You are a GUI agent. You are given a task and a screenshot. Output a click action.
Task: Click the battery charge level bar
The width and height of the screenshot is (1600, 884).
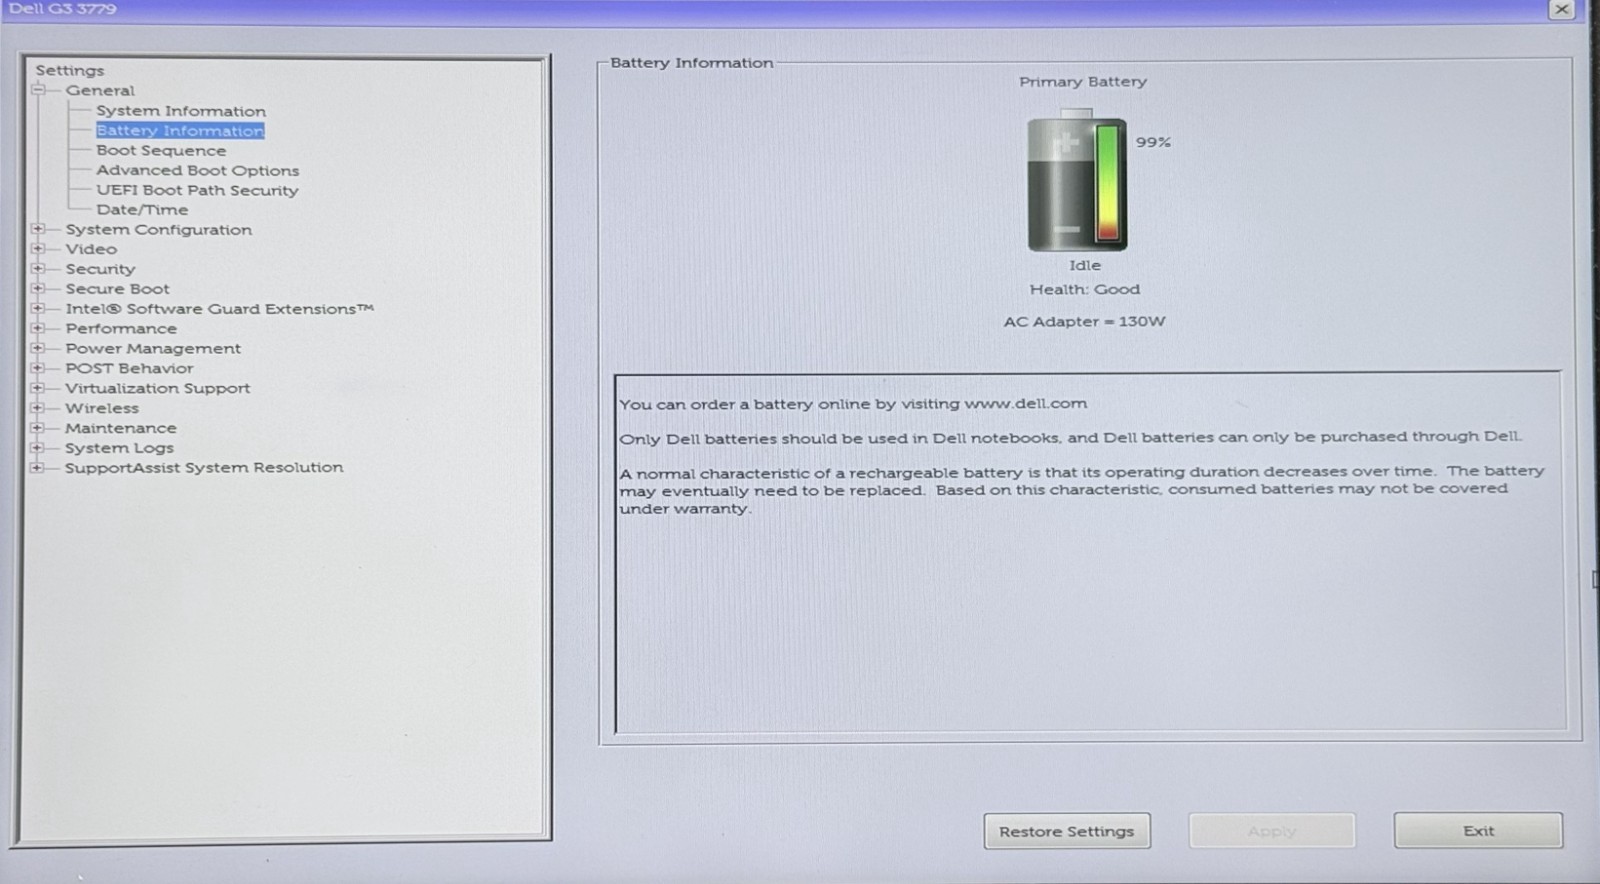(x=1108, y=182)
